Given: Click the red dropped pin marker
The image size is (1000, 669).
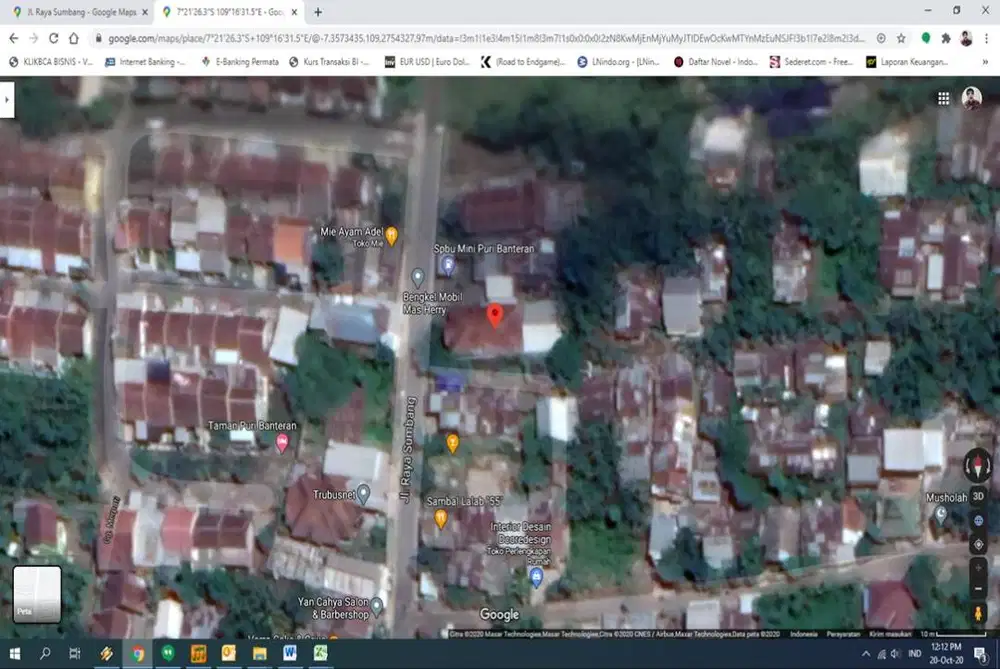Looking at the screenshot, I should (495, 315).
